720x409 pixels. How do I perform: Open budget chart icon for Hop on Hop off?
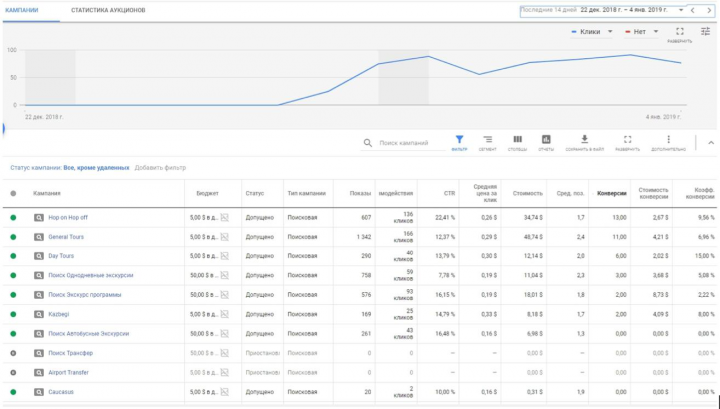click(225, 218)
